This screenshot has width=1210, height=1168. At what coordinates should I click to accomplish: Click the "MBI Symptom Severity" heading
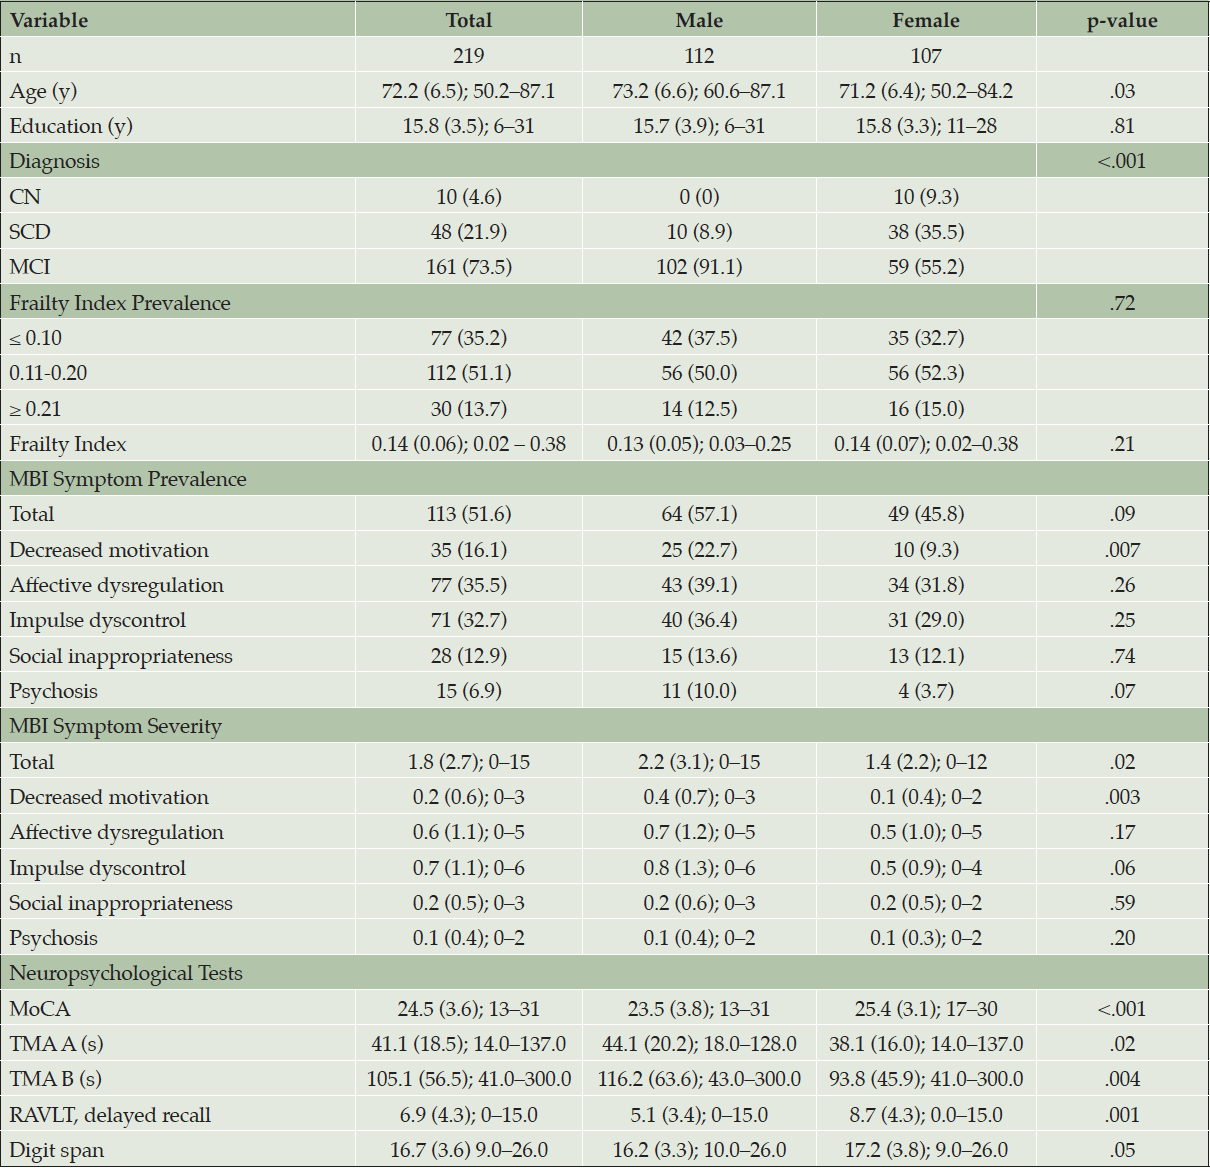pos(116,727)
